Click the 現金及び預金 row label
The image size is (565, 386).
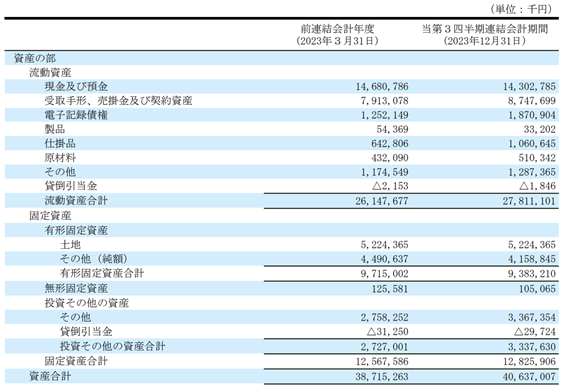tap(76, 86)
